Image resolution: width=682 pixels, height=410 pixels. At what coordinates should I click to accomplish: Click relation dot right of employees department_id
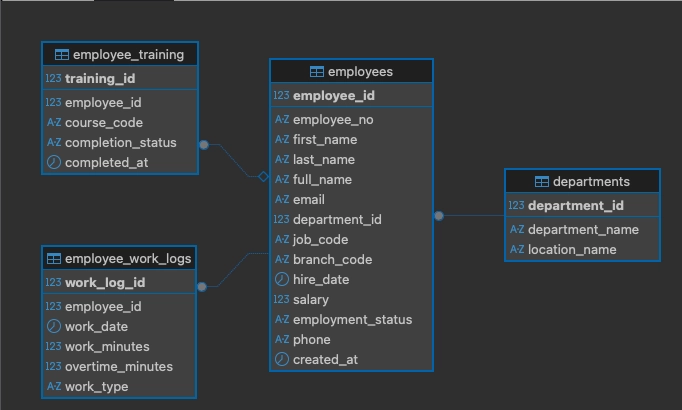[439, 216]
